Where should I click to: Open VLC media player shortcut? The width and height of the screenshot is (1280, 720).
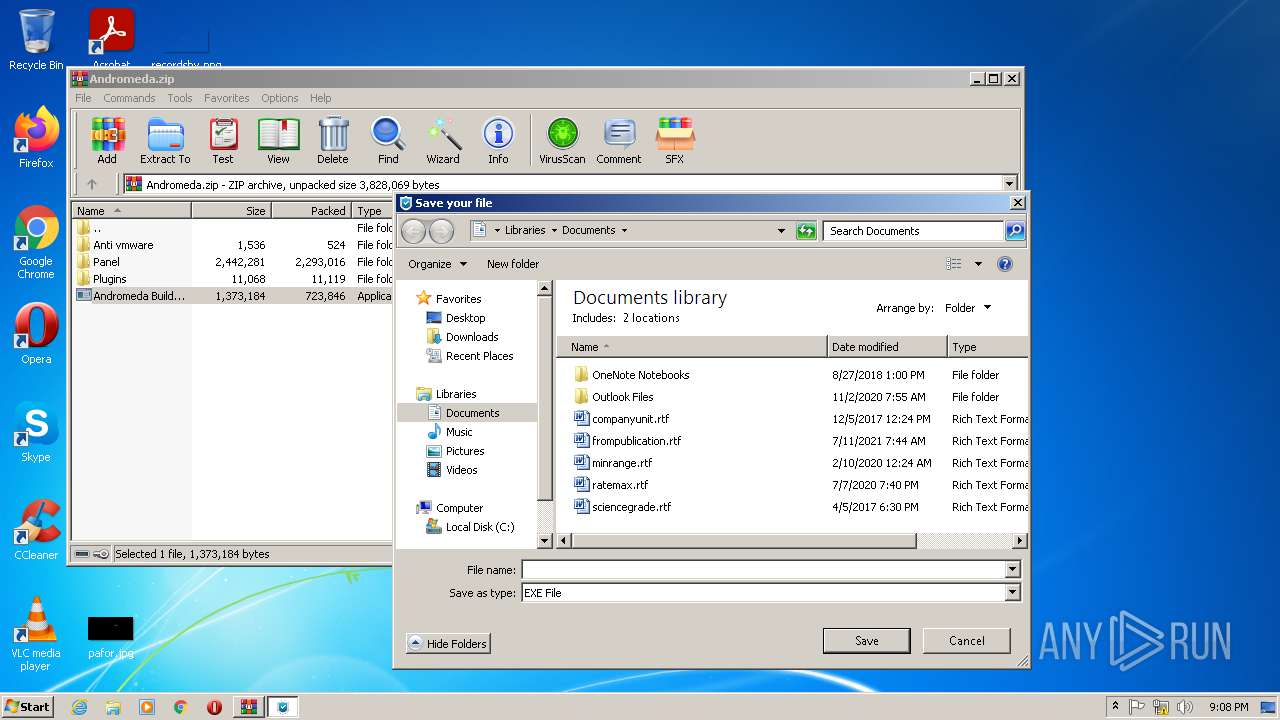[x=36, y=634]
